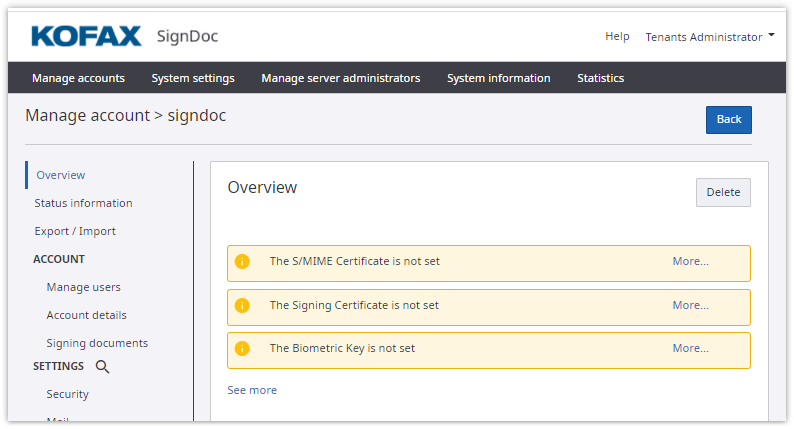Switch to the Statistics page
This screenshot has width=794, height=429.
[x=600, y=78]
